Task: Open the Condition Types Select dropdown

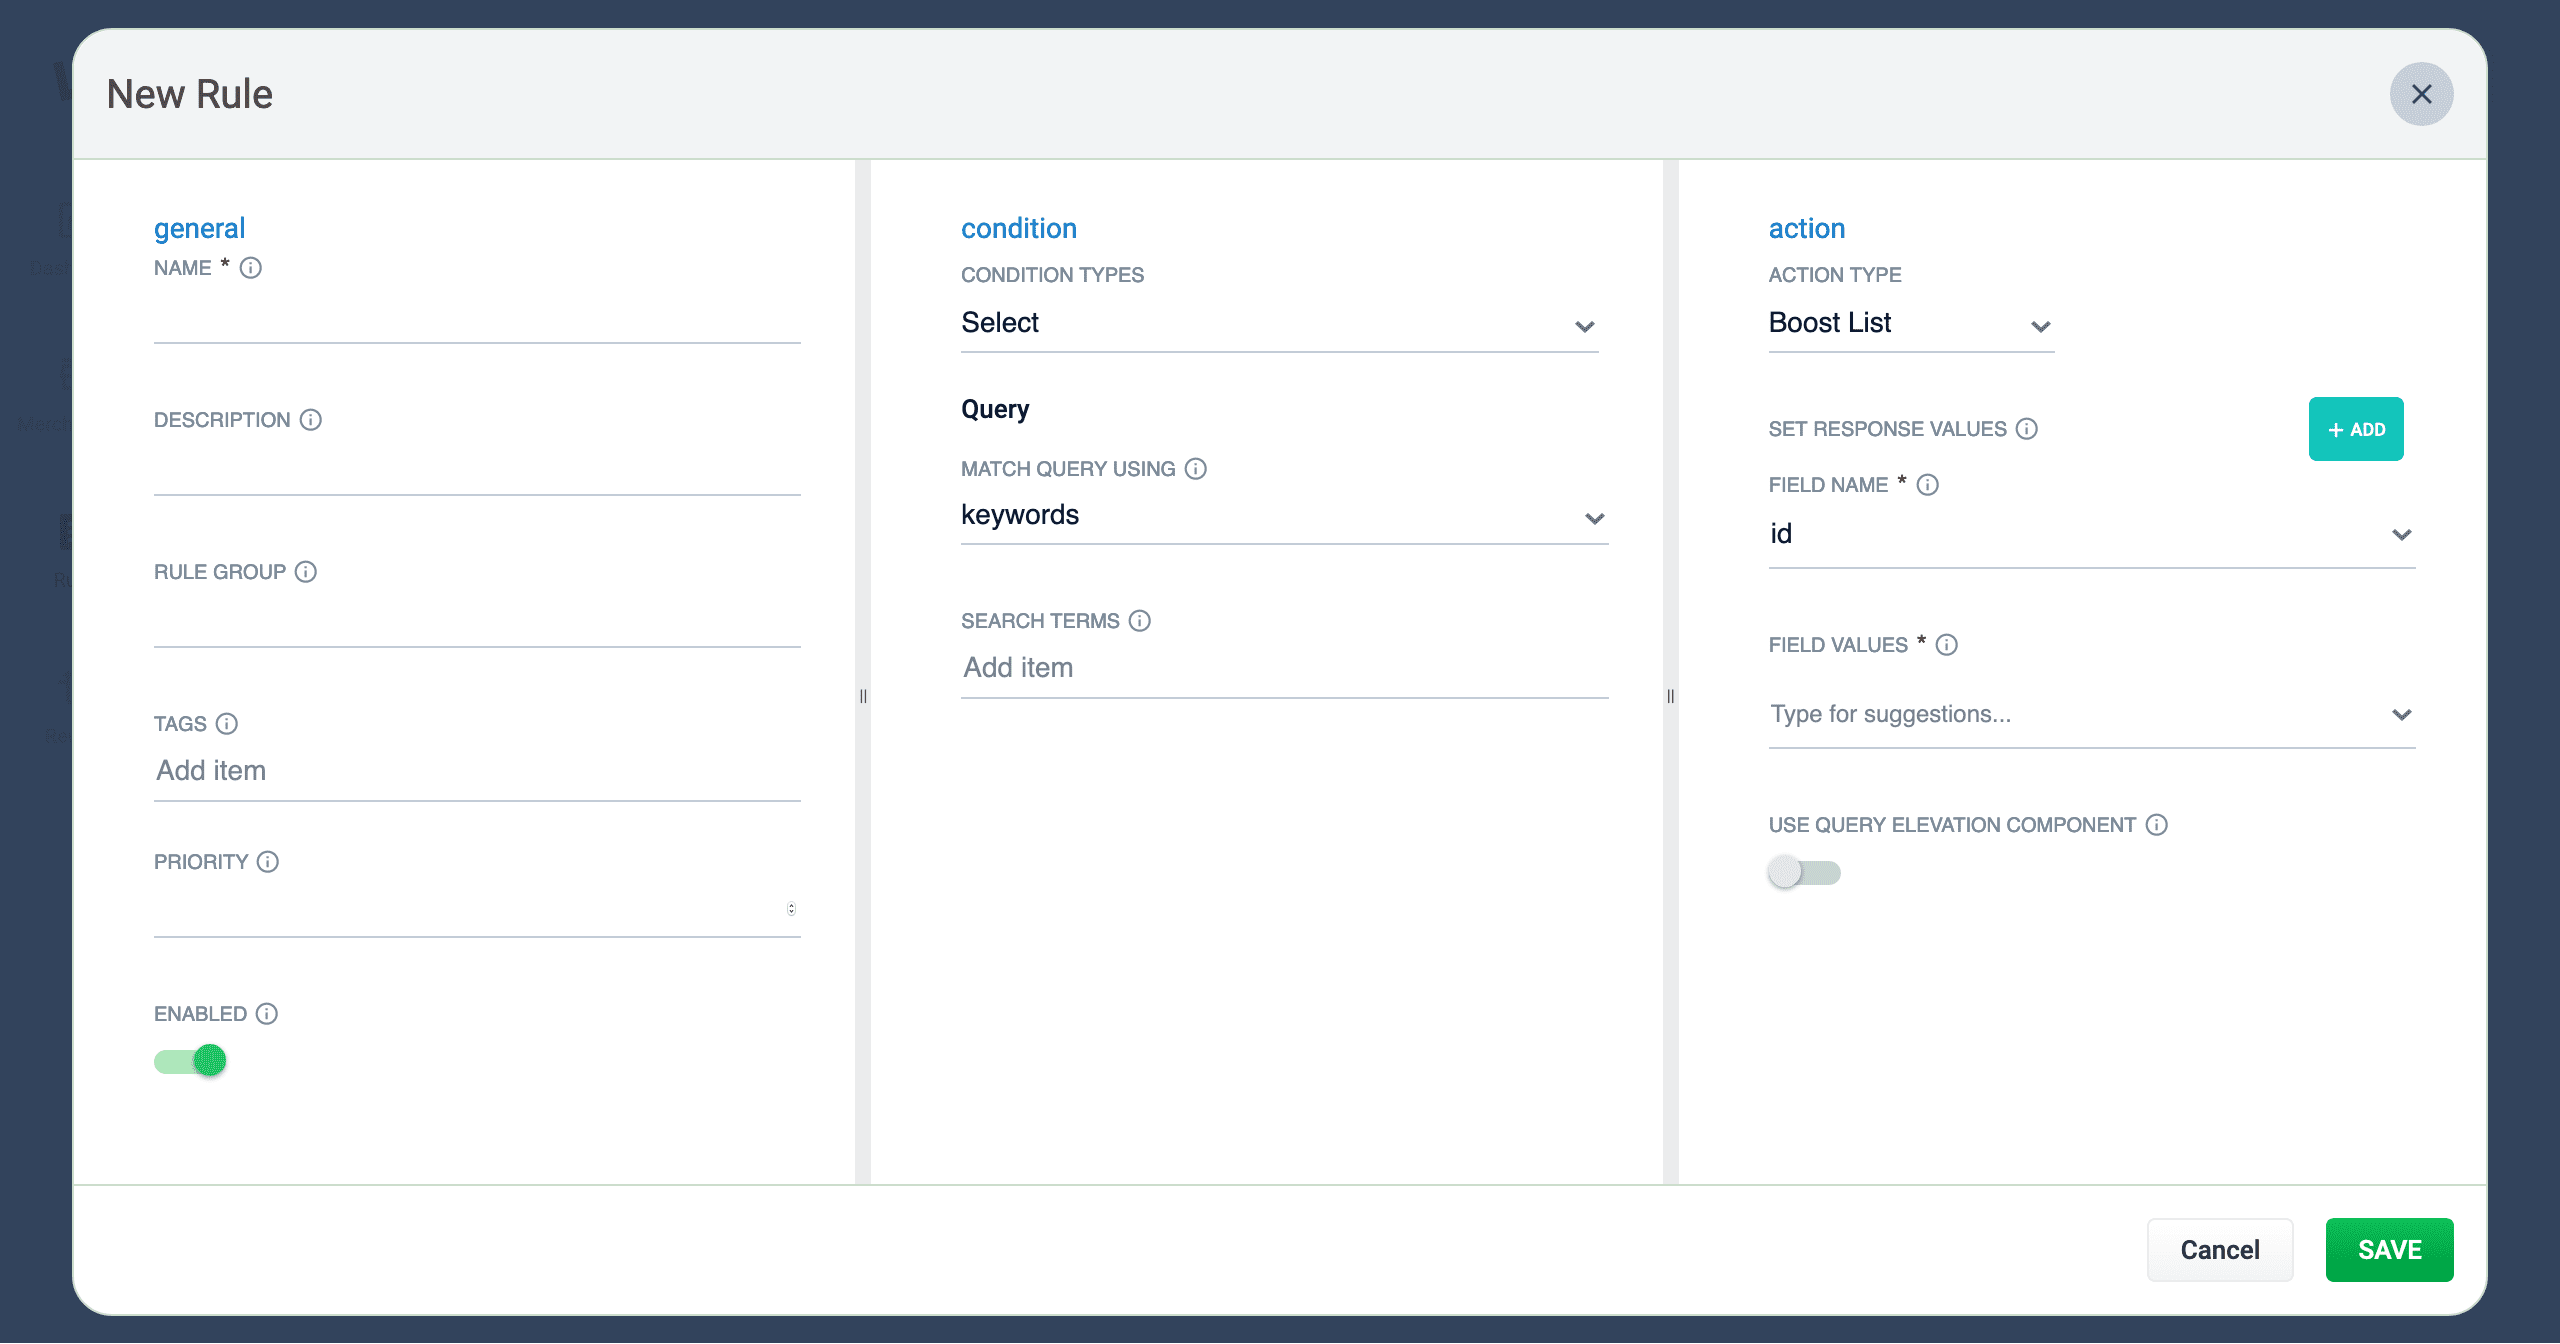Action: (1279, 324)
